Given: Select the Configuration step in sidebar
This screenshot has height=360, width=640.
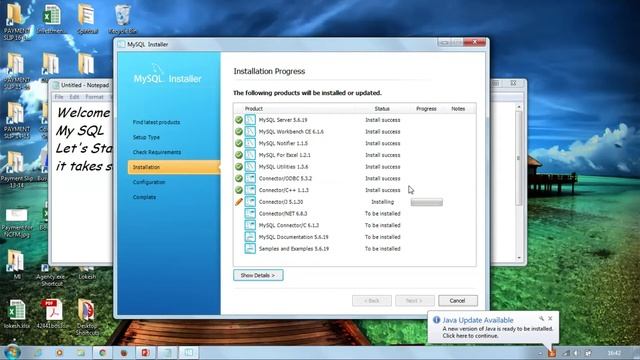Looking at the screenshot, I should (x=149, y=182).
